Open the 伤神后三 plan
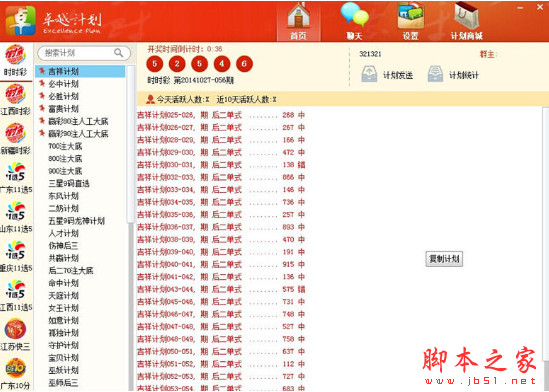Image resolution: width=549 pixels, height=392 pixels. pyautogui.click(x=63, y=245)
